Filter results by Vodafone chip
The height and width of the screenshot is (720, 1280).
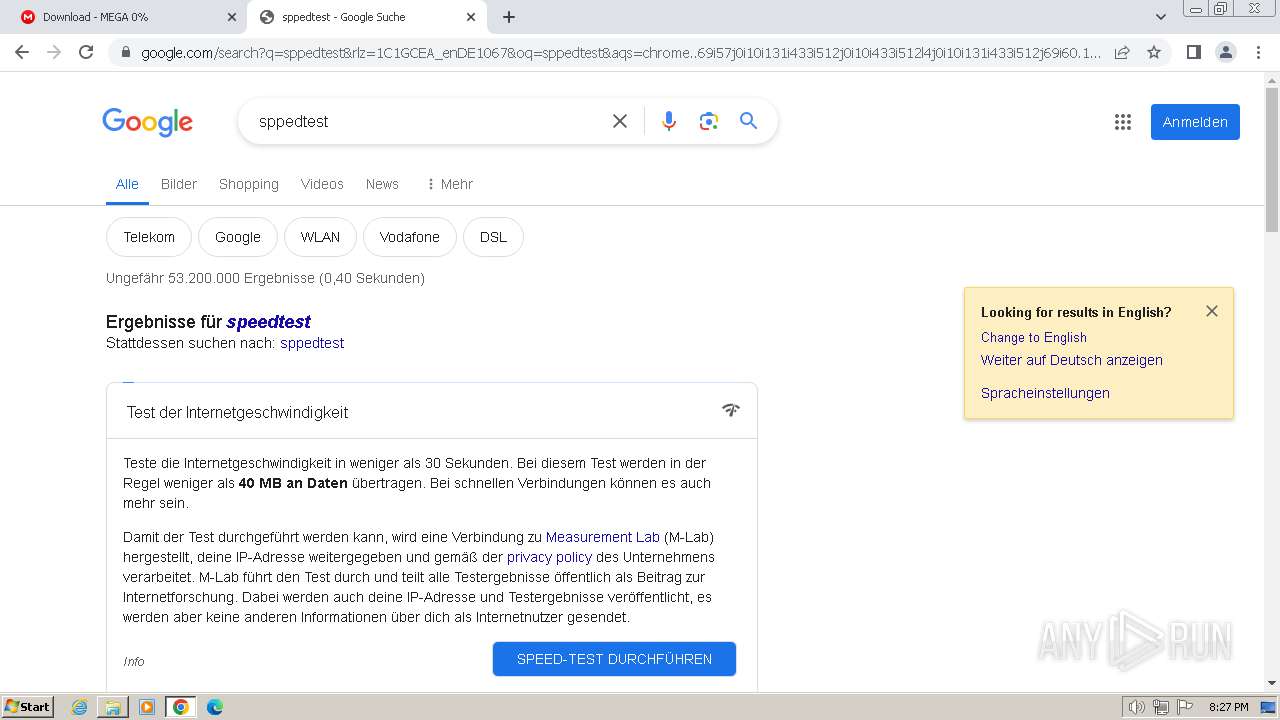[410, 237]
